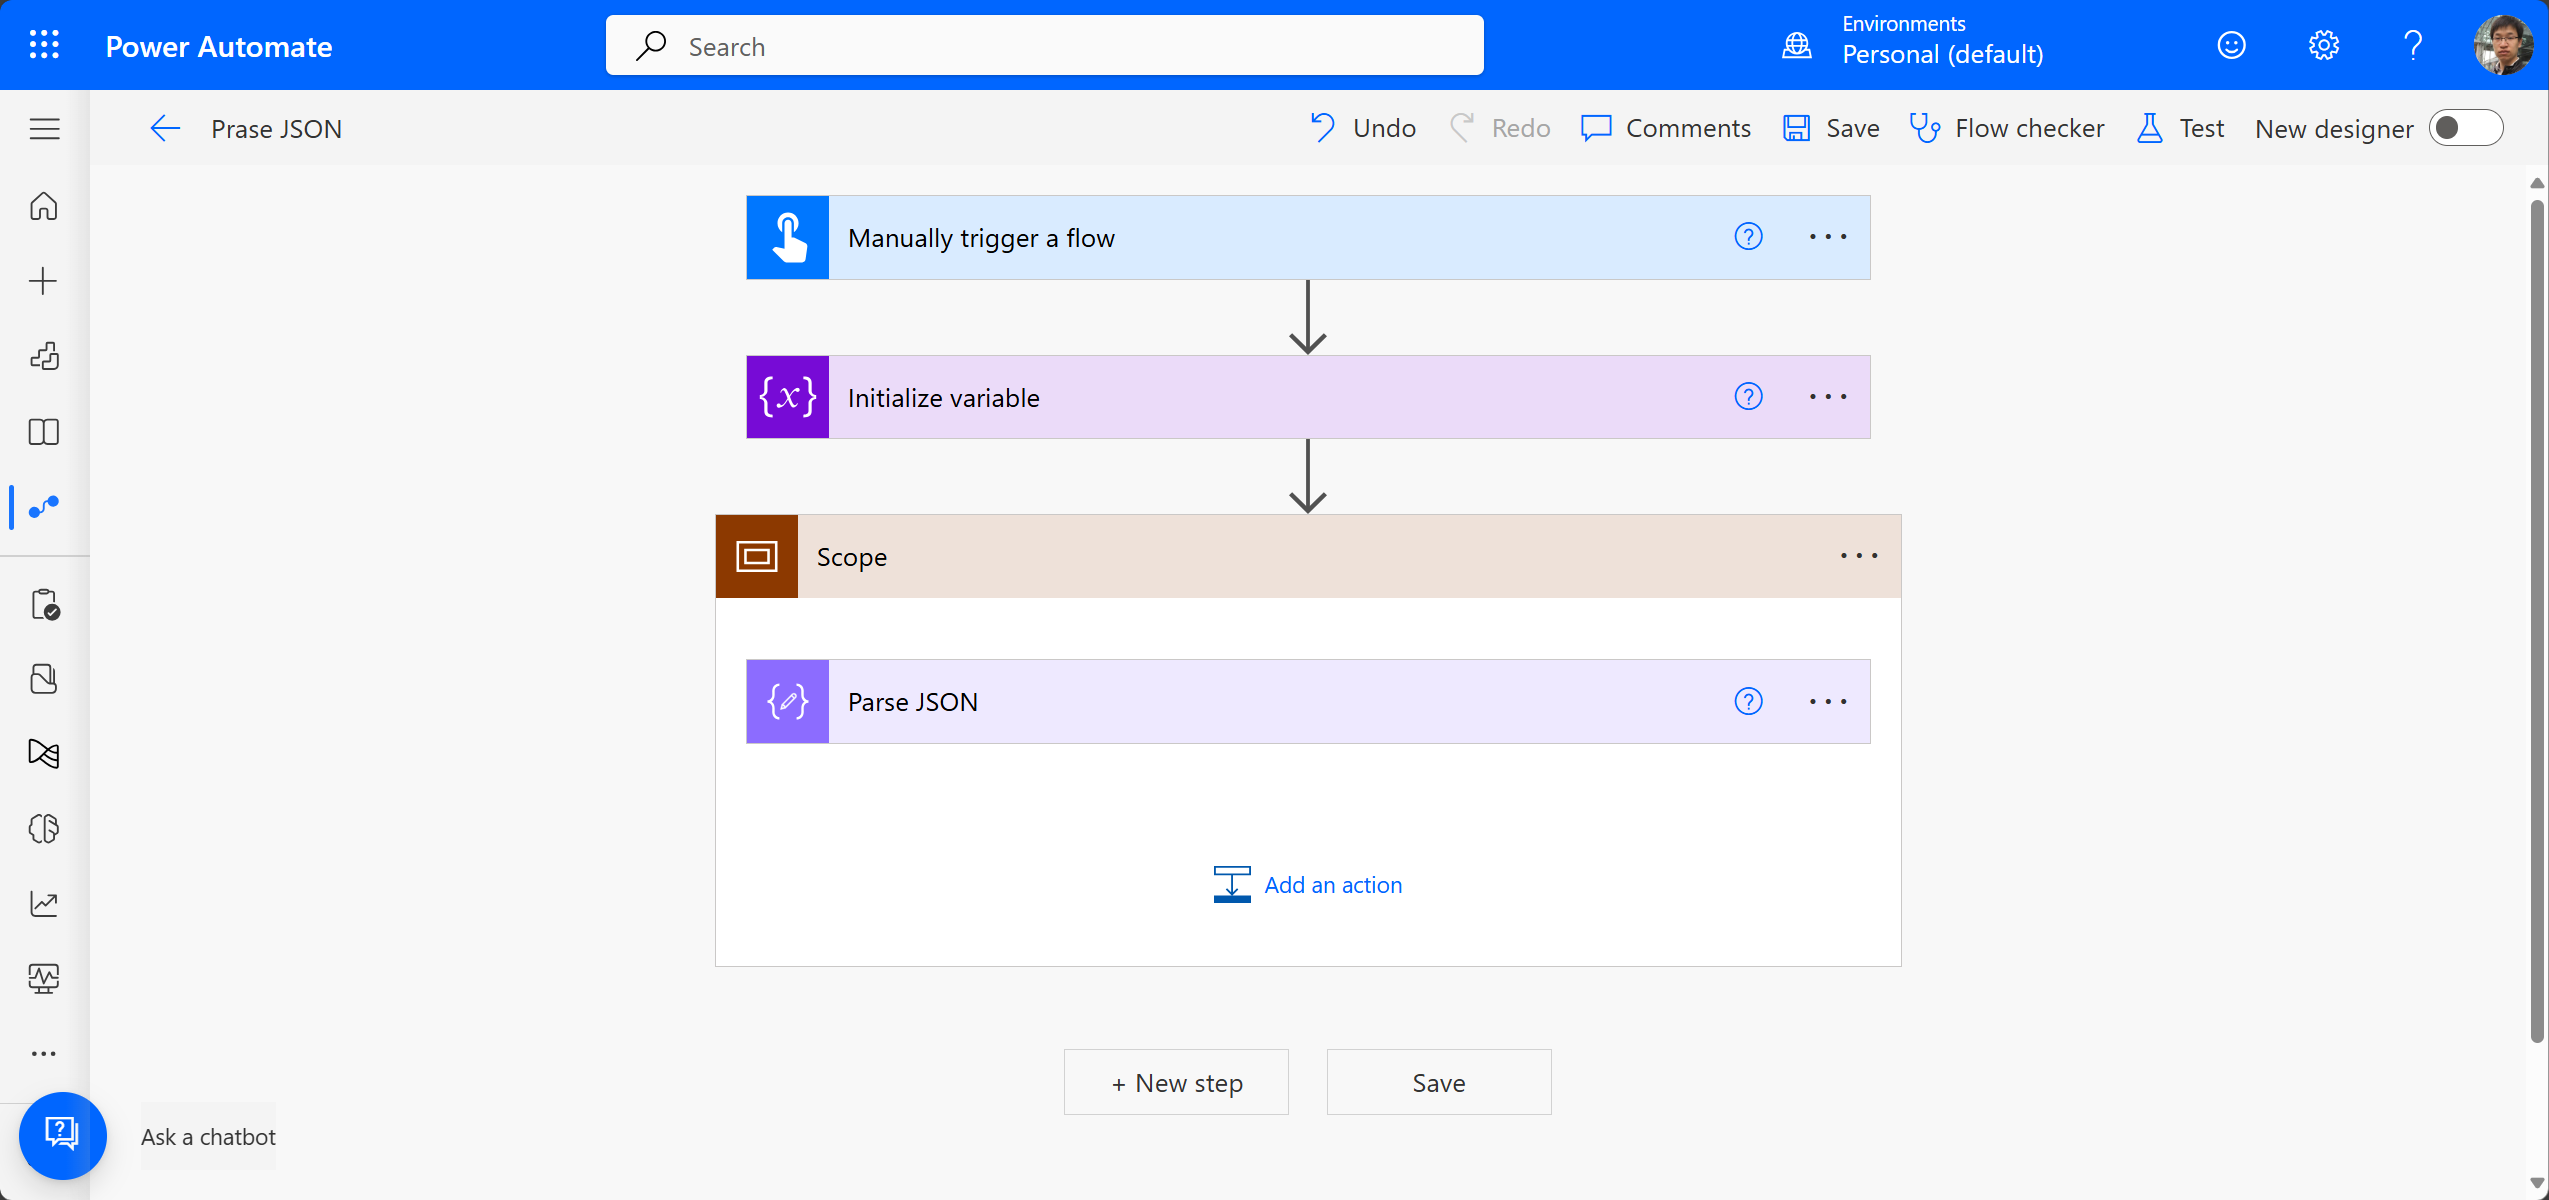This screenshot has height=1200, width=2549.
Task: Click the Home icon in sidebar
Action: pyautogui.click(x=44, y=206)
